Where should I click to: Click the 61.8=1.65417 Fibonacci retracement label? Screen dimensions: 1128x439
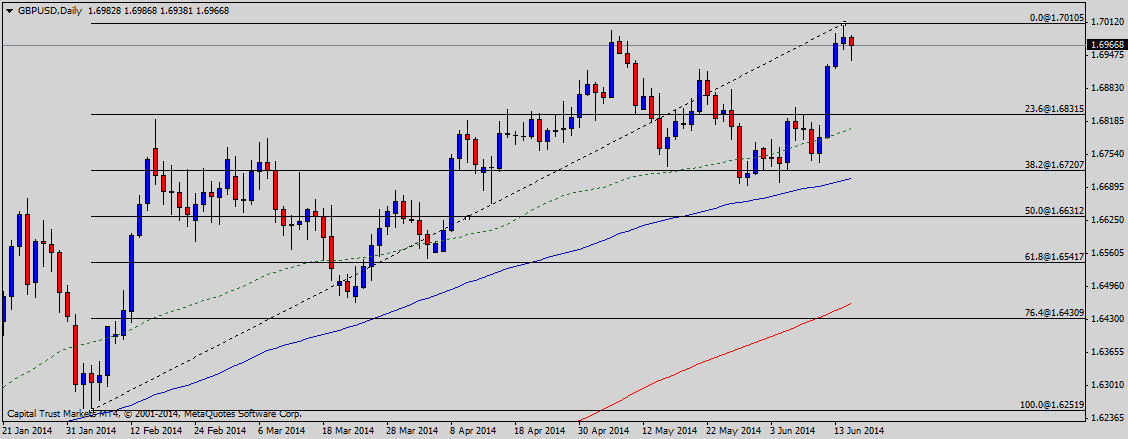pyautogui.click(x=1054, y=257)
